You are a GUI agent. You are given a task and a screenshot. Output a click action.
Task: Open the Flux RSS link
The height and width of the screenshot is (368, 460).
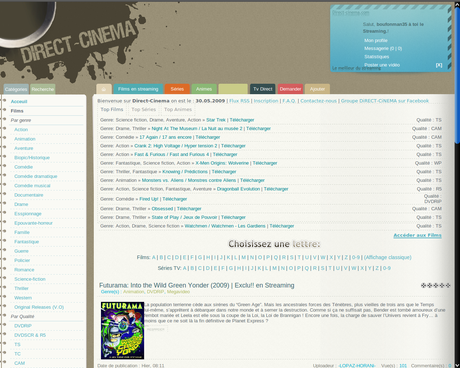coord(239,101)
